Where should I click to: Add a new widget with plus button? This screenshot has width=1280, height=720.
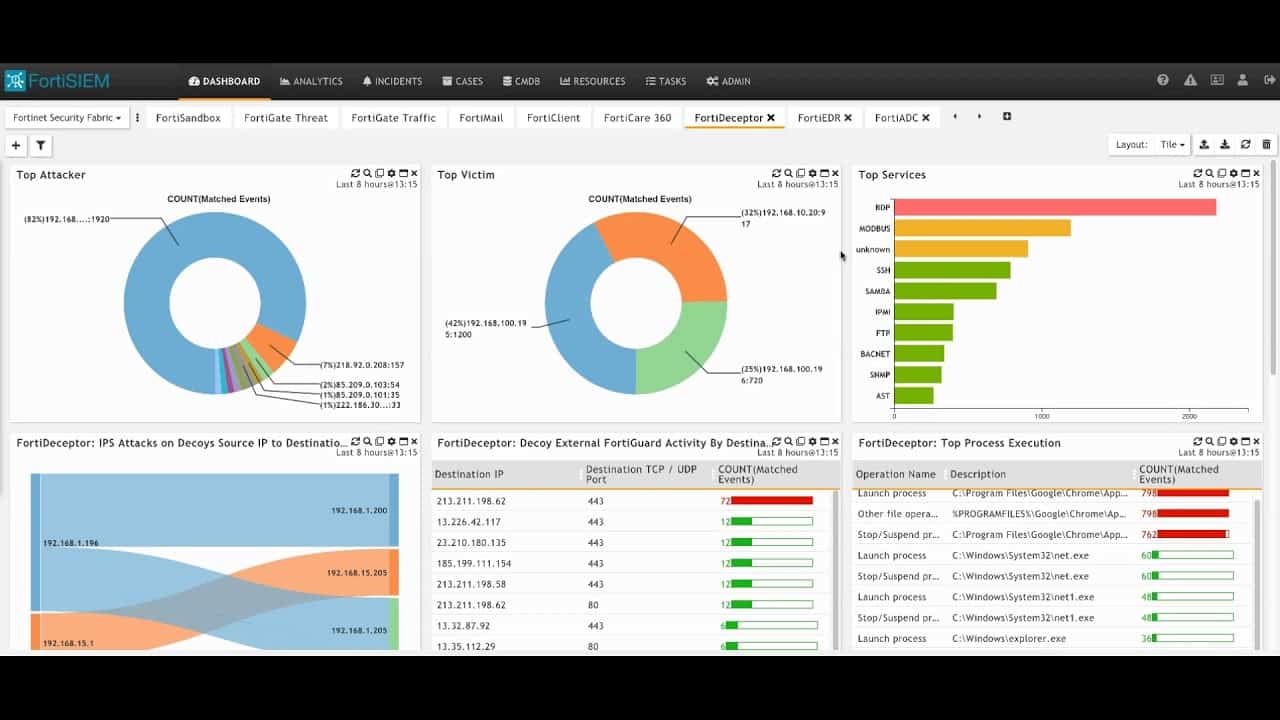click(16, 146)
